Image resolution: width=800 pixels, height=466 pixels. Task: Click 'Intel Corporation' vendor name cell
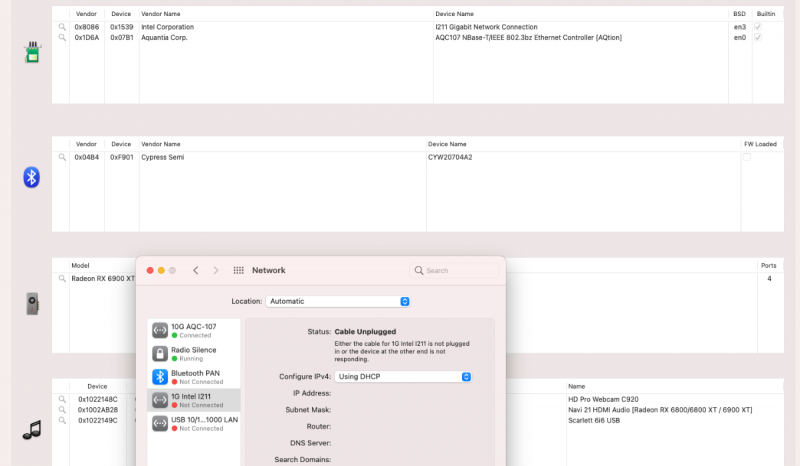[168, 27]
